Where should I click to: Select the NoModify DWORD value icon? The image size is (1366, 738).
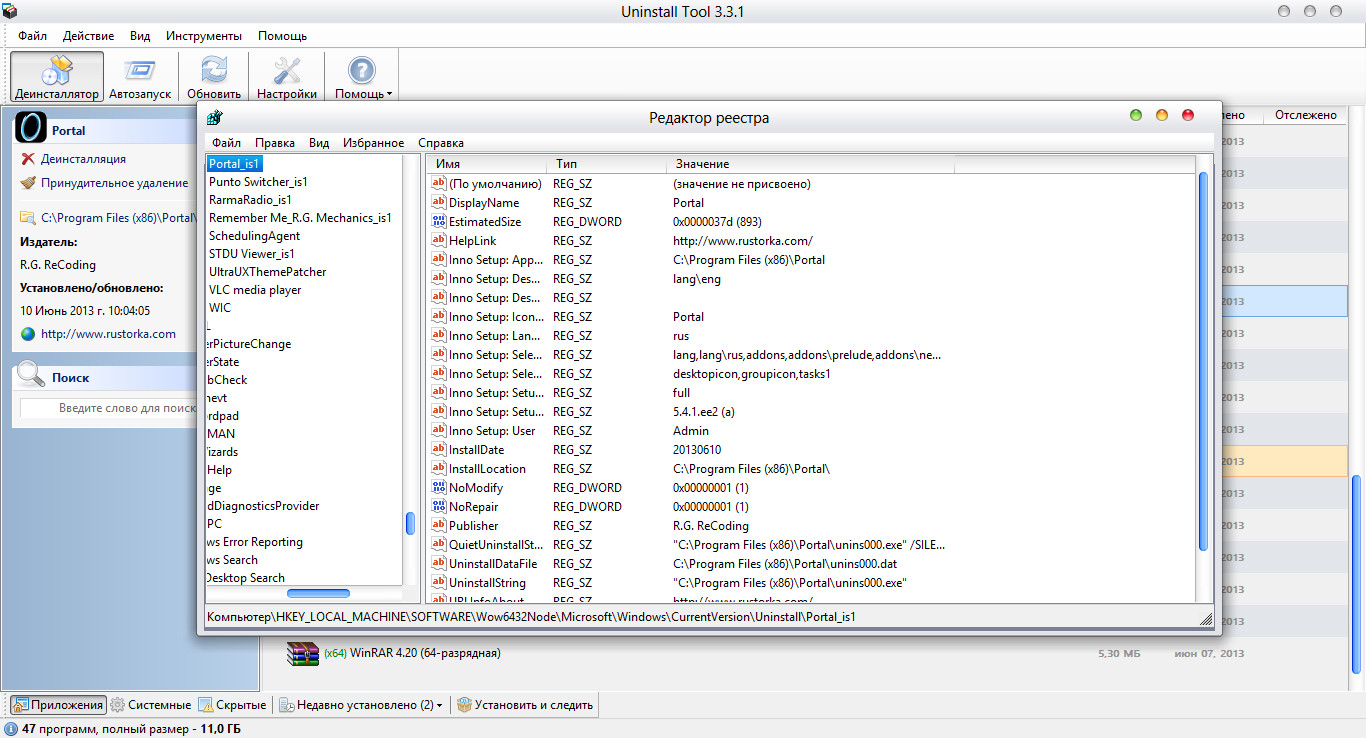[x=438, y=488]
